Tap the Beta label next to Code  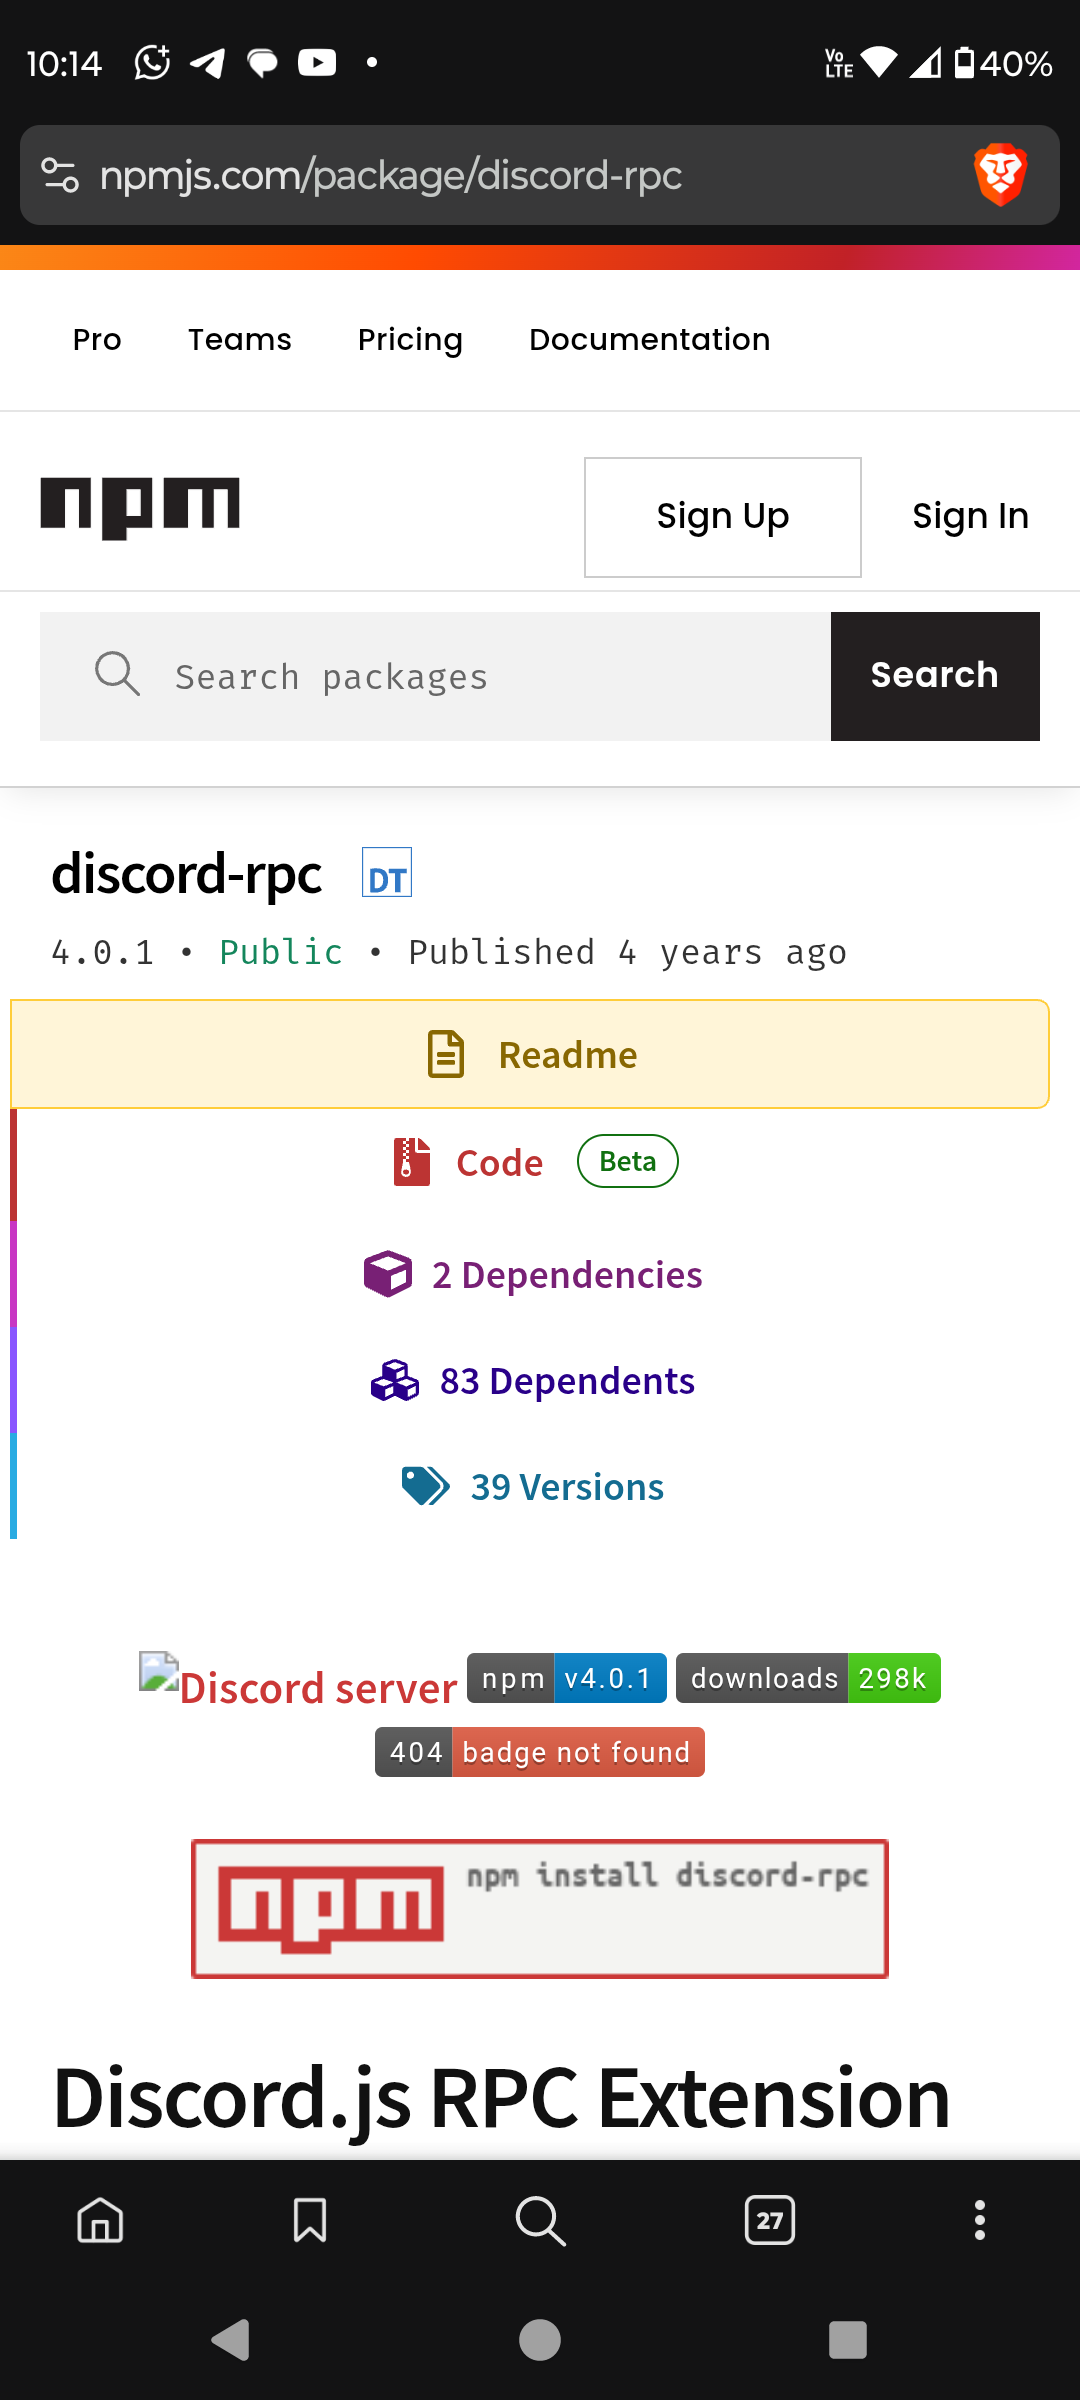[x=628, y=1161]
